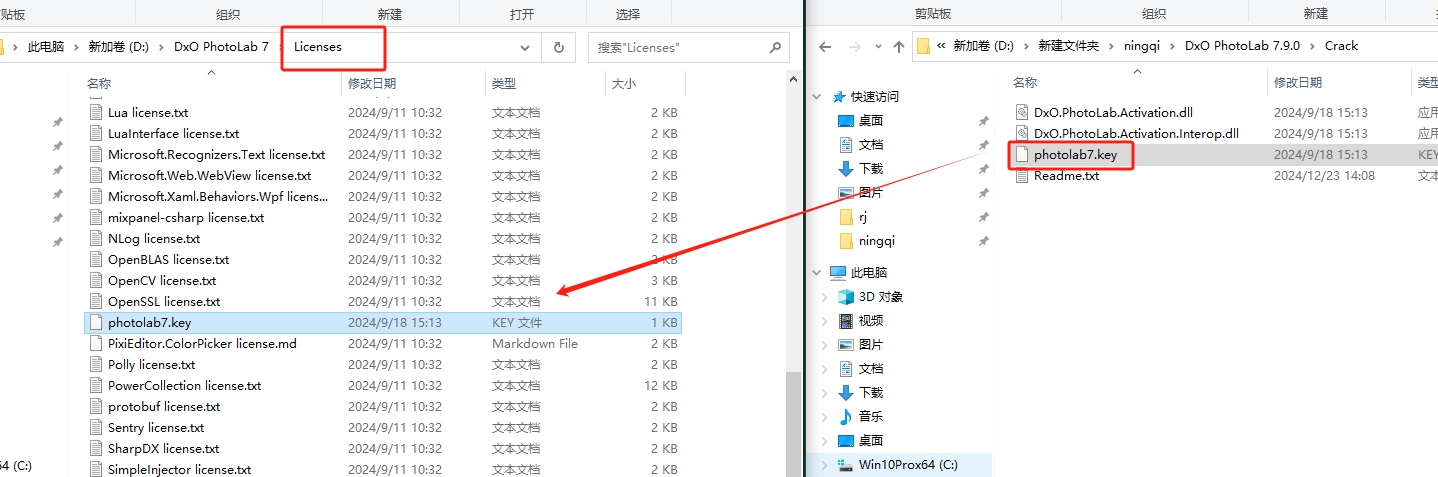Click photolab7.key file icon in Crack folder
This screenshot has width=1438, height=477.
[1021, 155]
